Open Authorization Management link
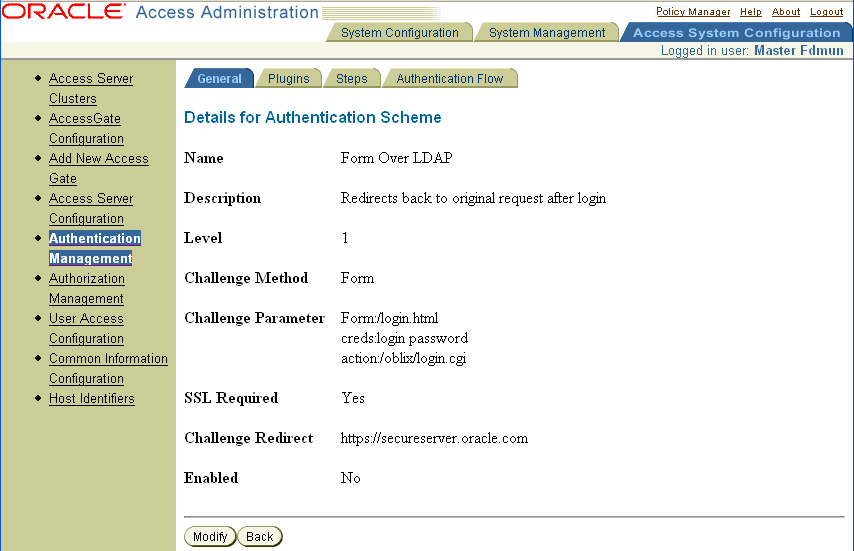 point(87,288)
